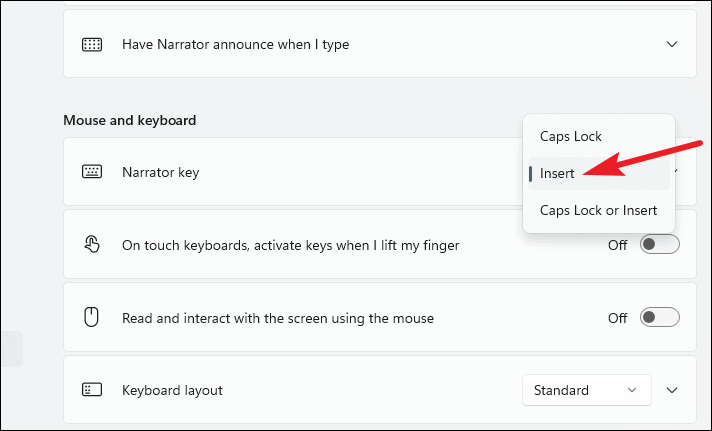Image resolution: width=712 pixels, height=431 pixels.
Task: Choose Caps Lock as Narrator key
Action: coord(571,136)
